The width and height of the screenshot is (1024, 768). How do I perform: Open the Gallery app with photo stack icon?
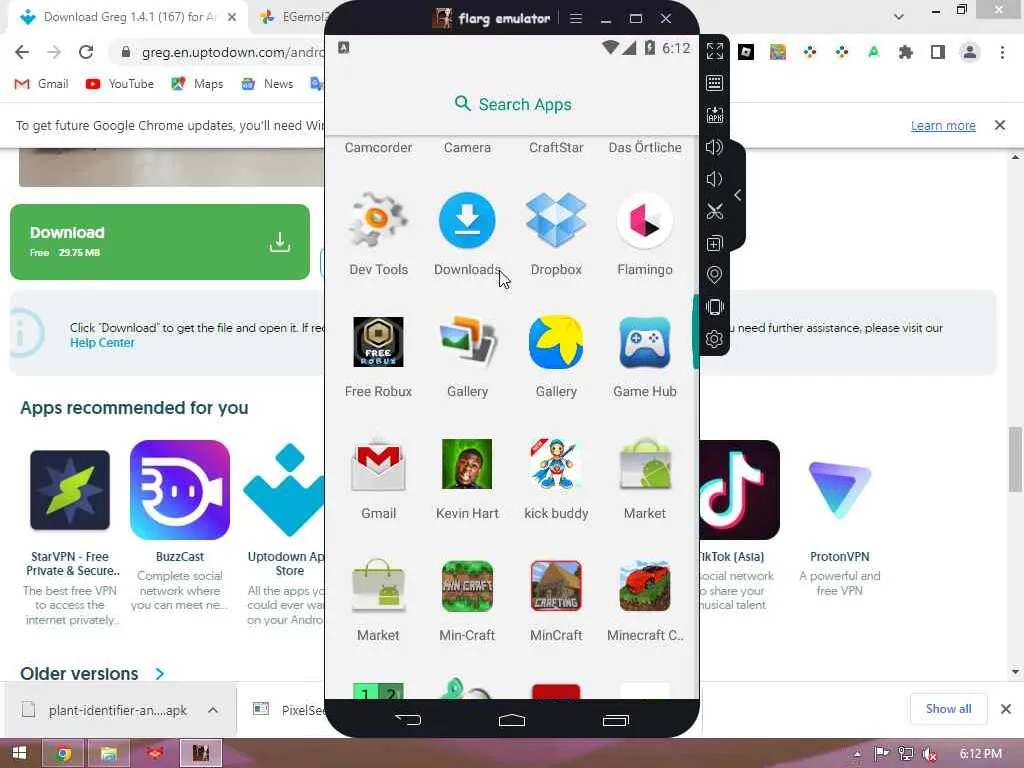pos(467,357)
